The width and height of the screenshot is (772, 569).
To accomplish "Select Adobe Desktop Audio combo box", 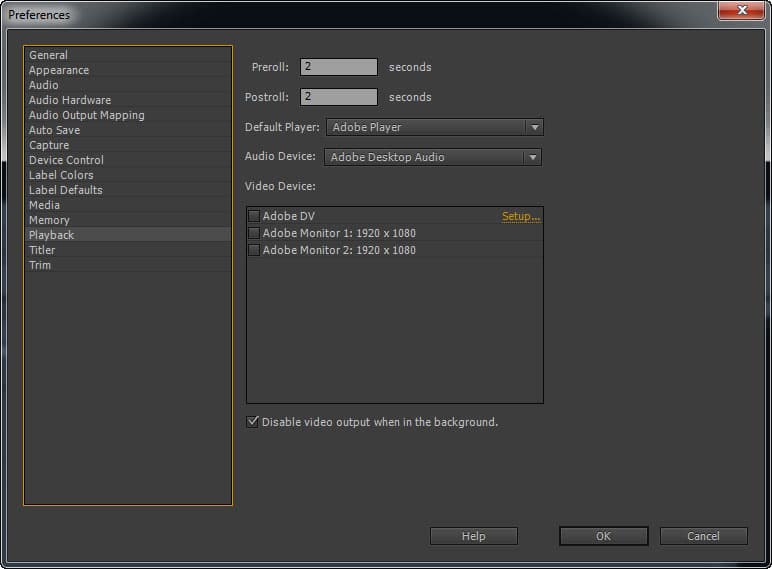I will click(433, 157).
